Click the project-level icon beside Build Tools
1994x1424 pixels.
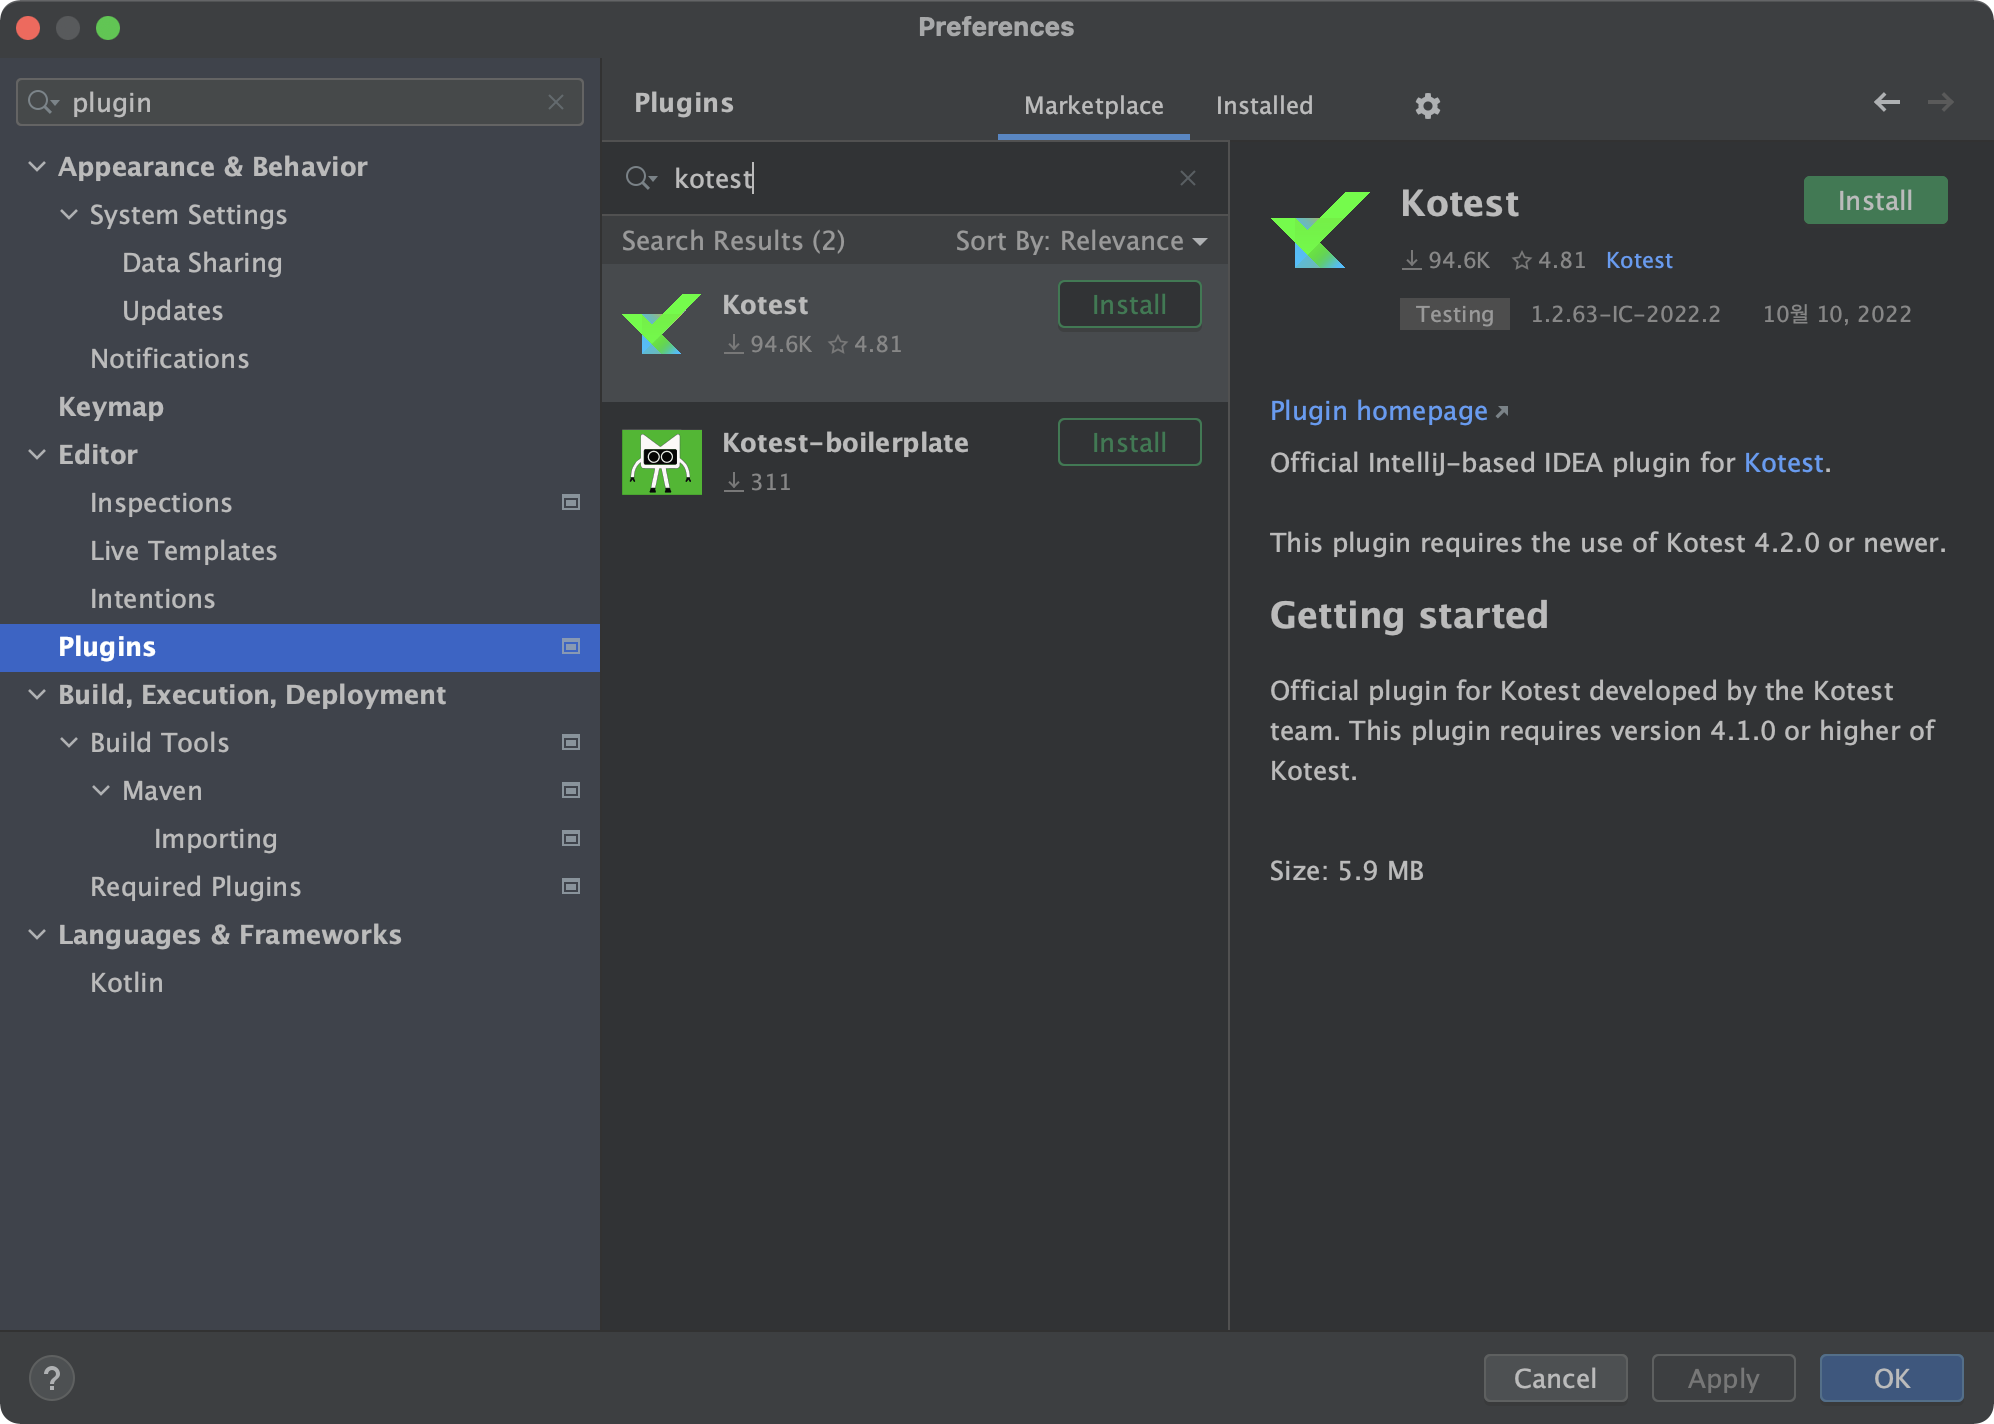pos(571,742)
